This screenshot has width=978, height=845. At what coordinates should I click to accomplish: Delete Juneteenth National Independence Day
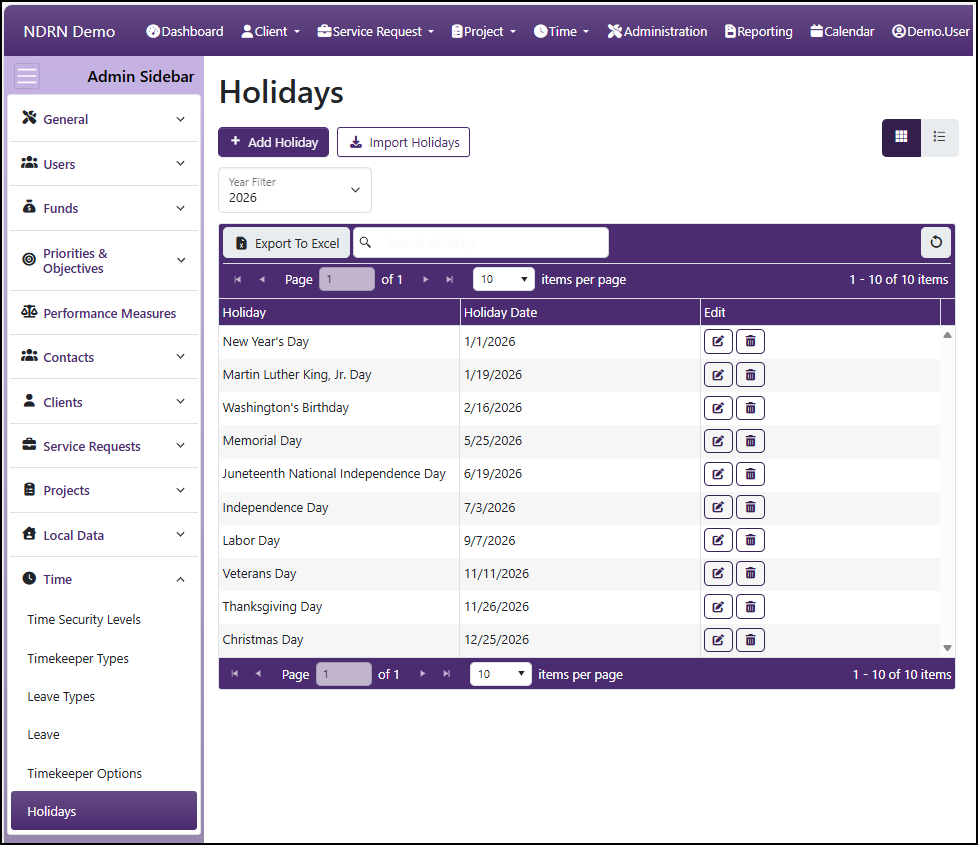click(750, 474)
